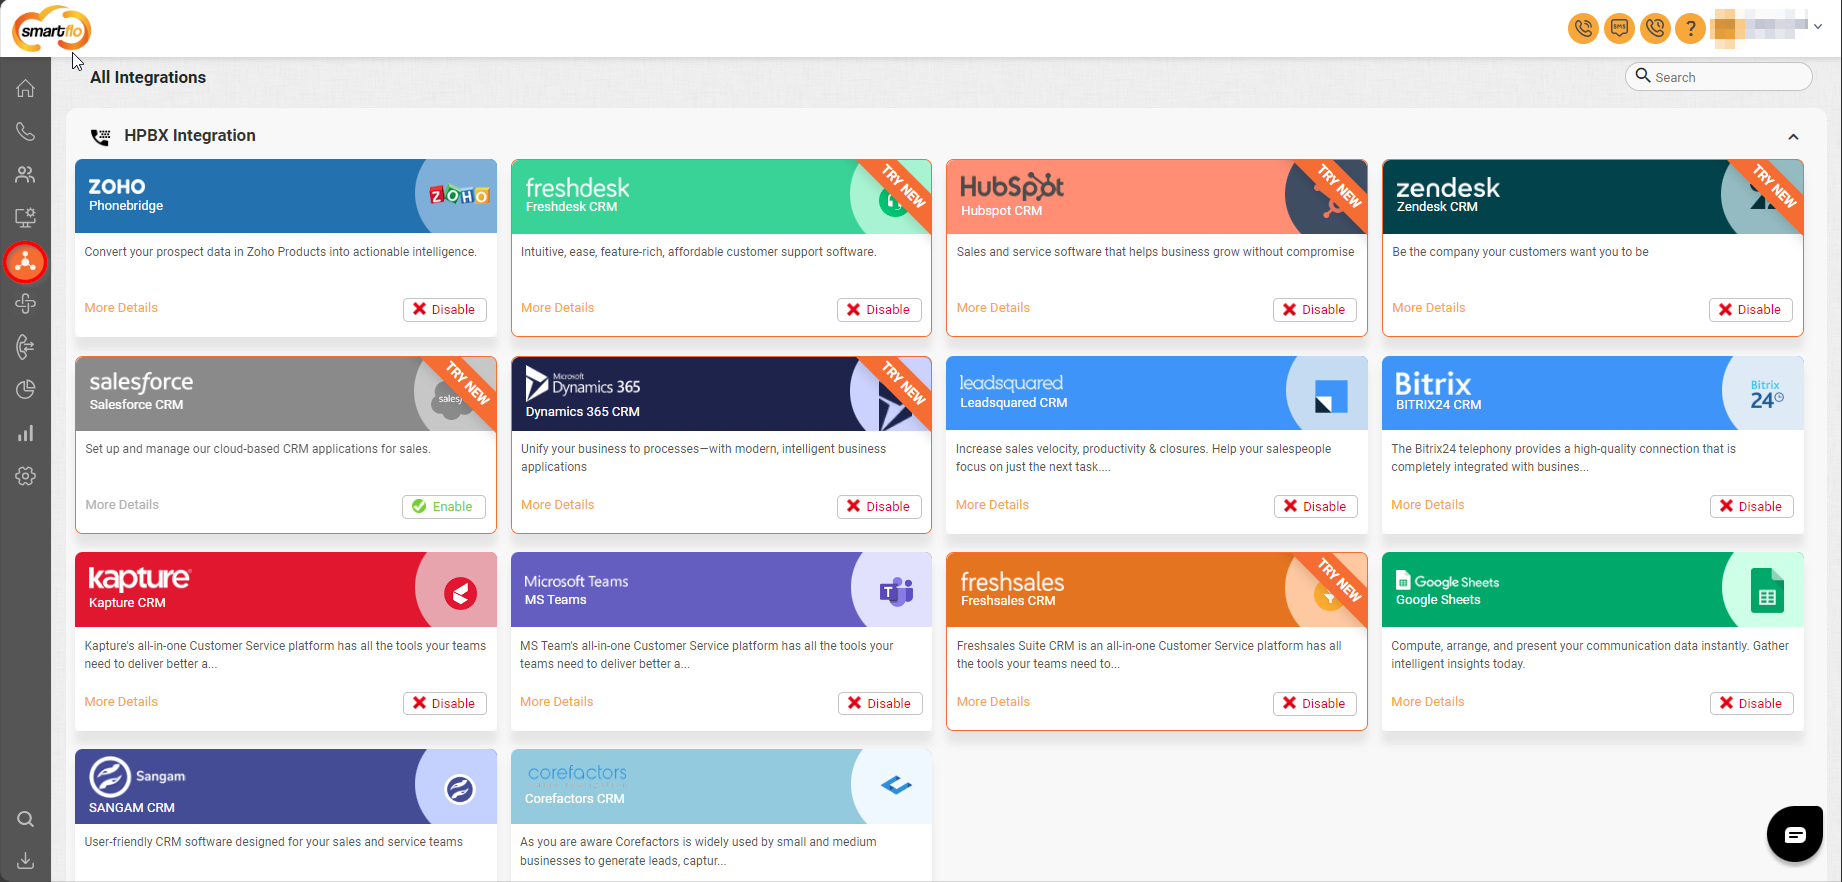1842x882 pixels.
Task: Open More Details for Leadsquared CRM
Action: (992, 505)
